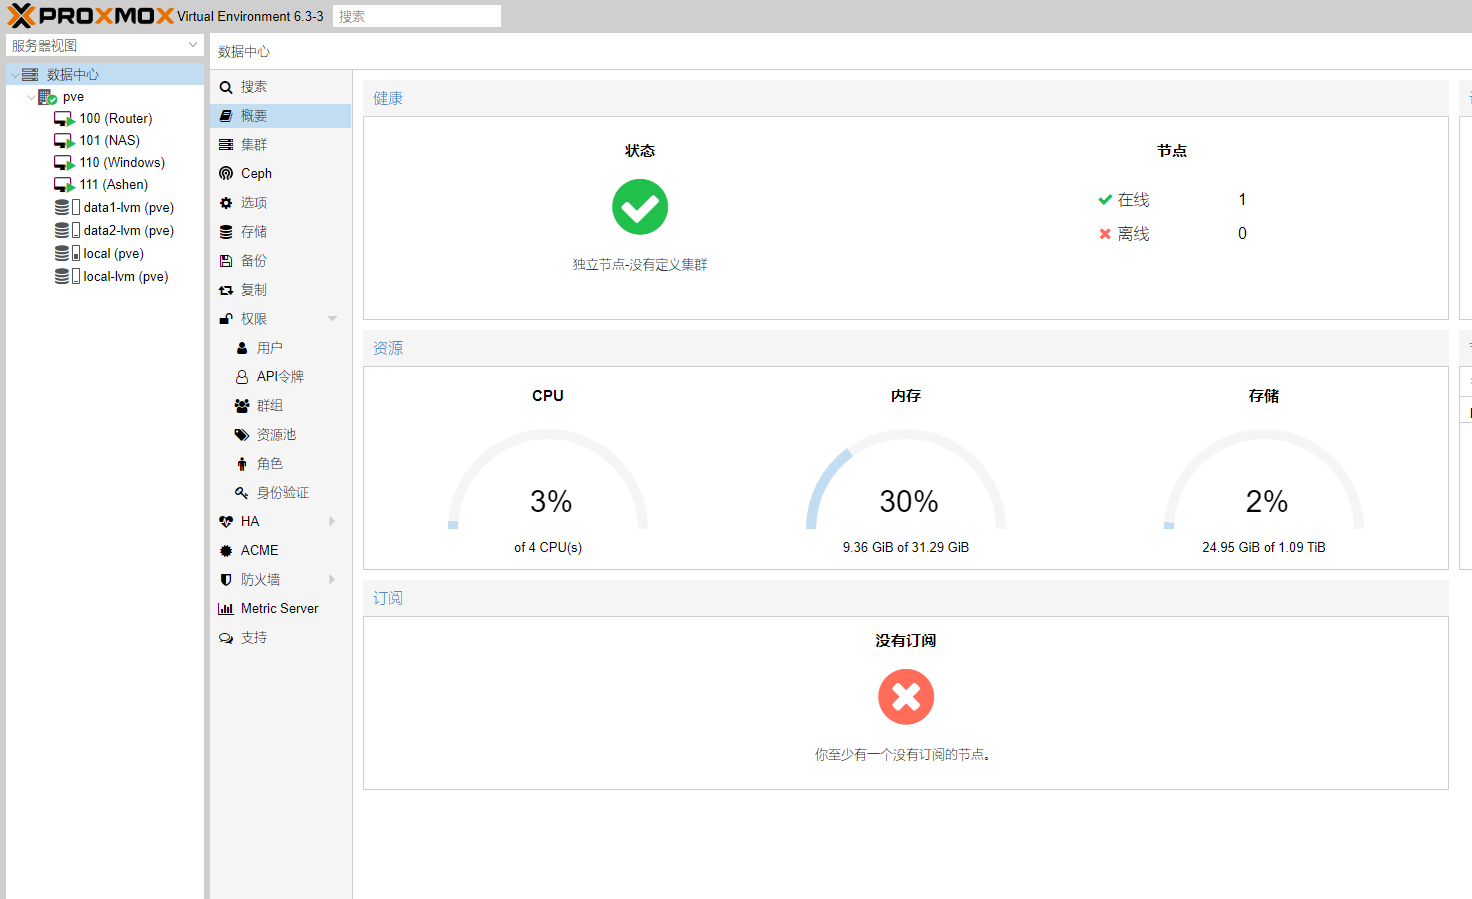Click the HA heartbeat icon
This screenshot has height=899, width=1472.
point(226,522)
